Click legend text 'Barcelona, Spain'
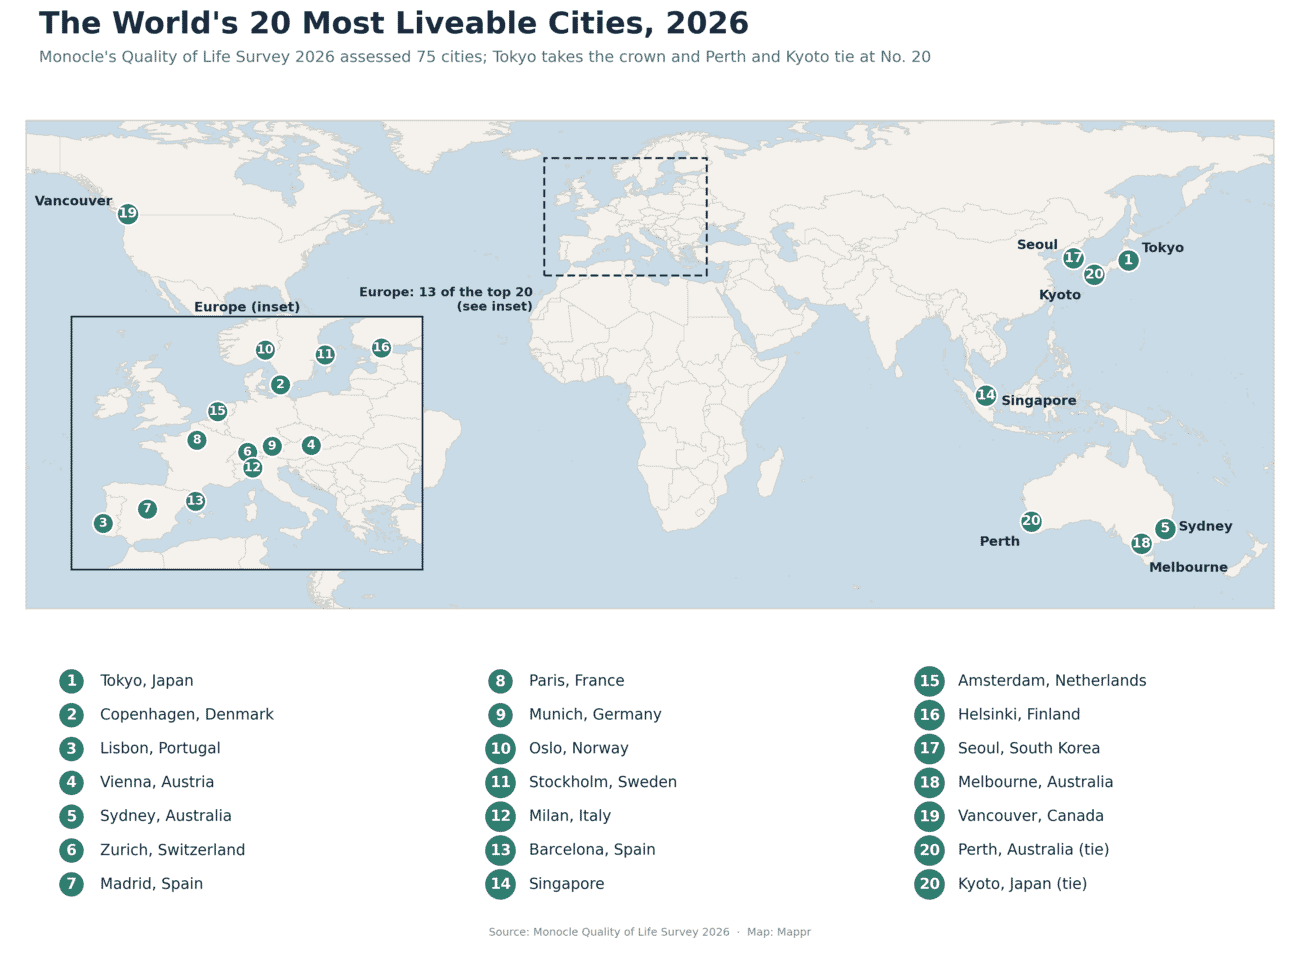The image size is (1300, 953). [x=592, y=850]
